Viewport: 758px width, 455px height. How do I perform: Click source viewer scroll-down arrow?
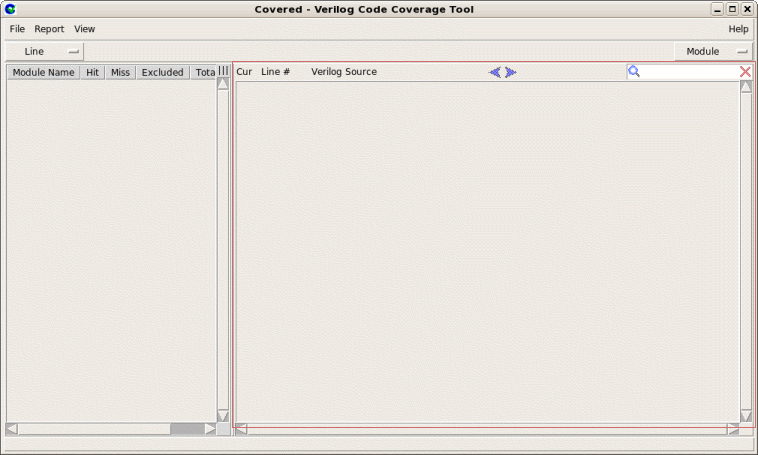tap(746, 416)
